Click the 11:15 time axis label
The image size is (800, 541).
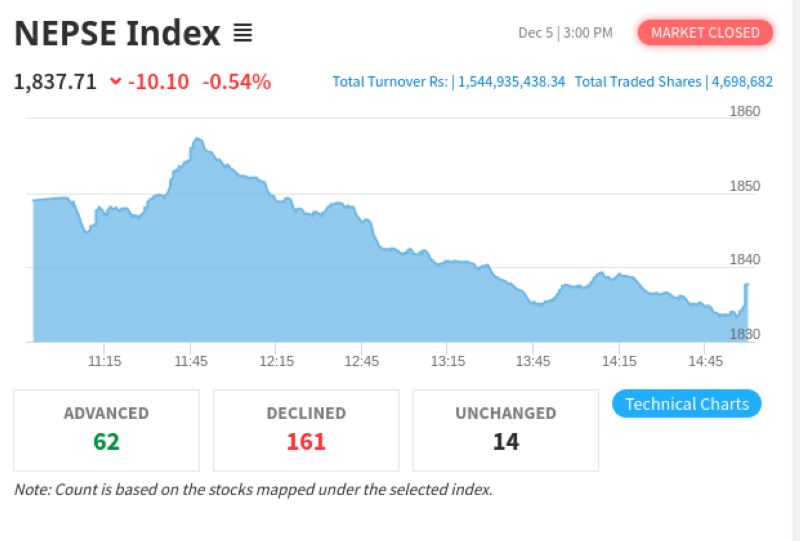point(105,360)
